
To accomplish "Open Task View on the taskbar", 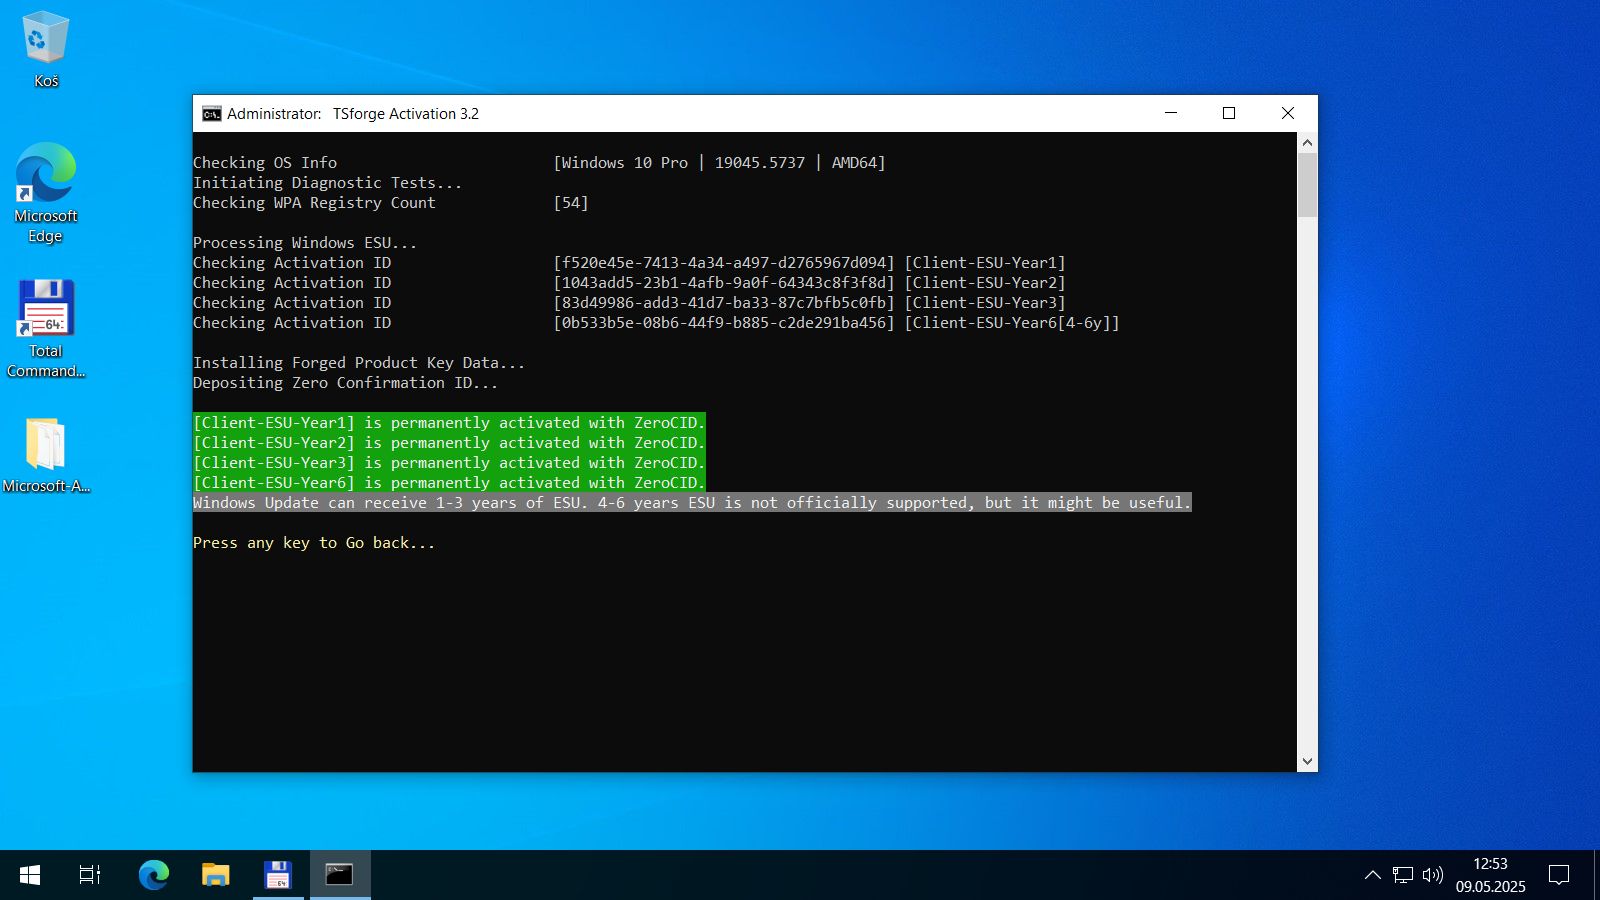I will point(90,875).
